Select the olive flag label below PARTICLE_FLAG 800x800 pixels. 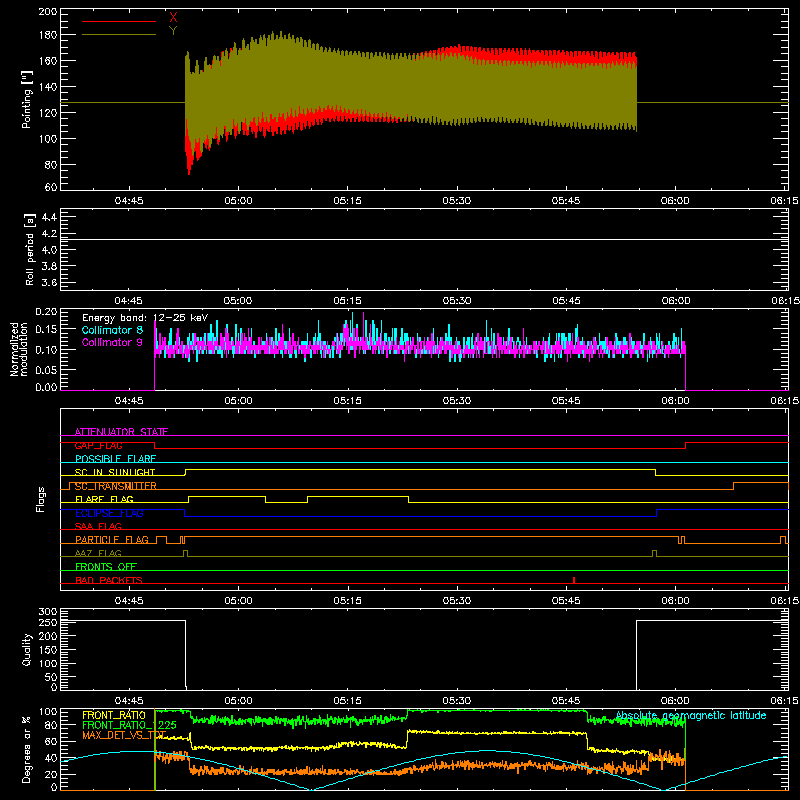98,553
